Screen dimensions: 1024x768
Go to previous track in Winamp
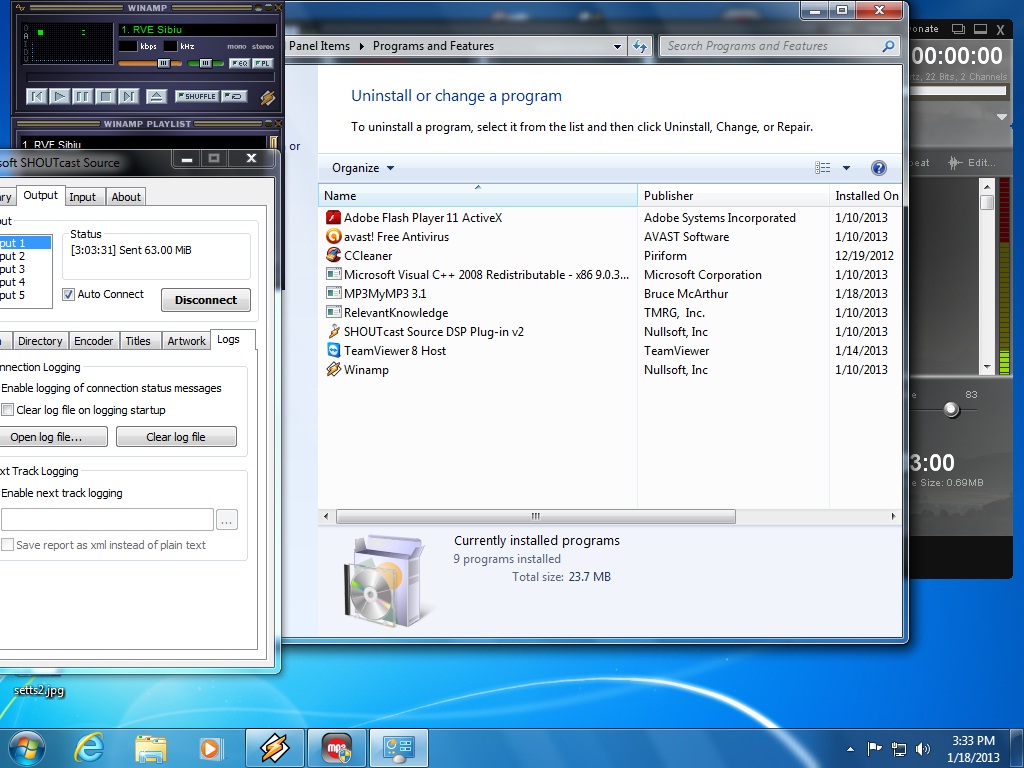[x=37, y=97]
